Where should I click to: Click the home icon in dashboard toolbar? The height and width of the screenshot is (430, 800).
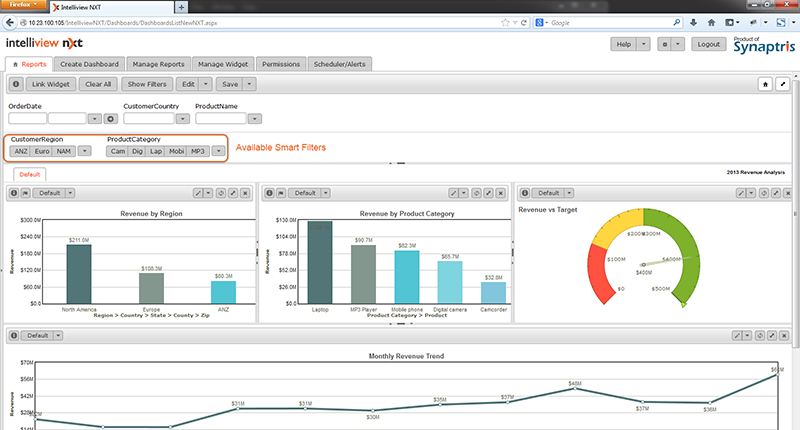coord(764,85)
